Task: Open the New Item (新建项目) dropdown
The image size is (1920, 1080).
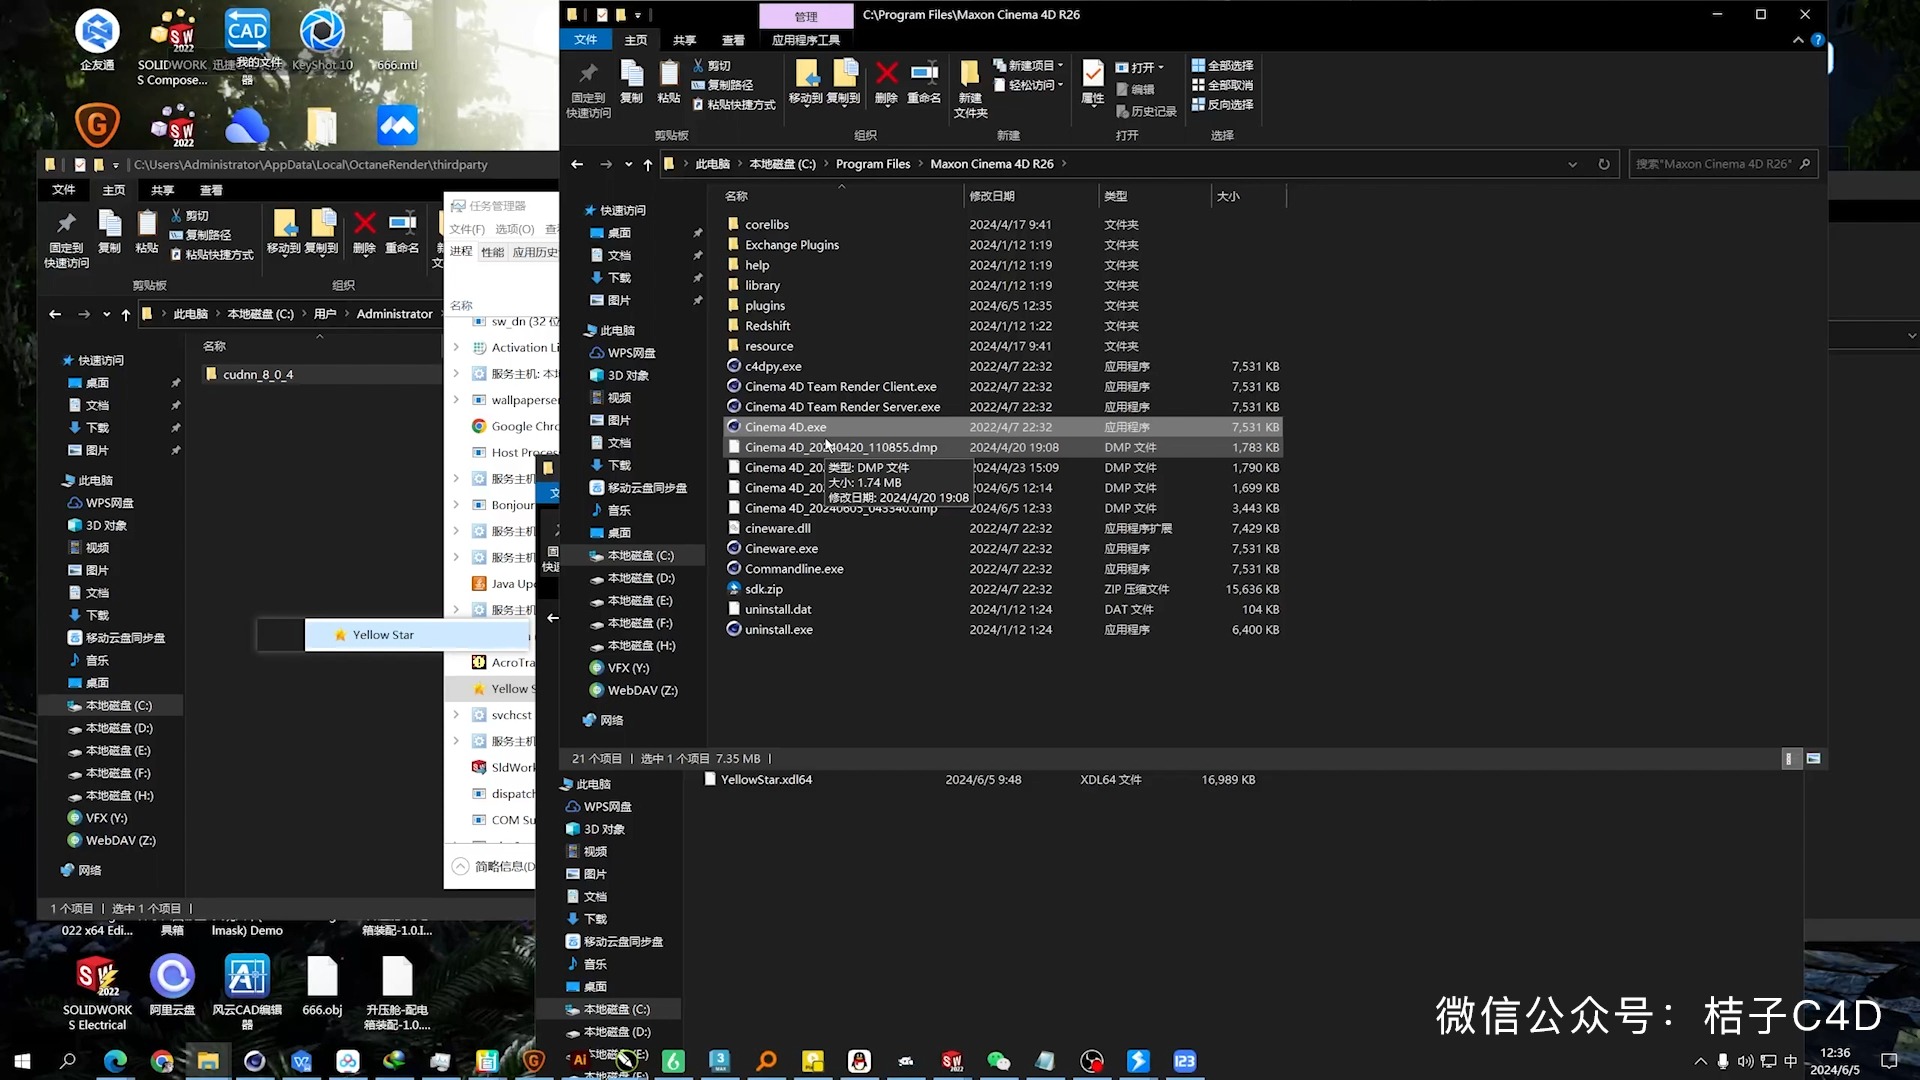Action: (x=1028, y=65)
